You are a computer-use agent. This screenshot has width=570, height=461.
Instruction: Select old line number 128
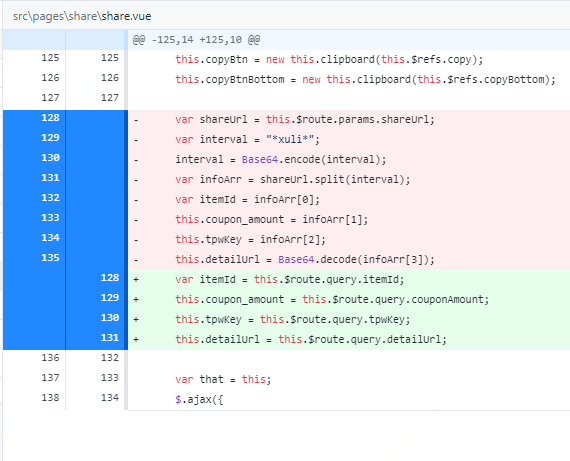pyautogui.click(x=50, y=118)
